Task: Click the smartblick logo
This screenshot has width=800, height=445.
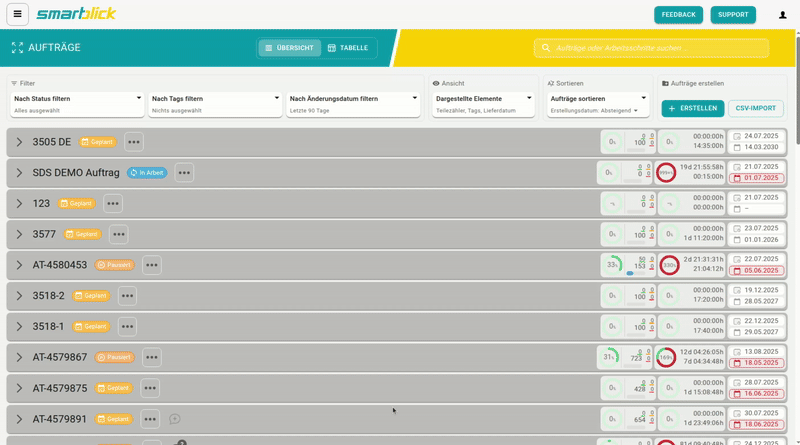Action: coord(75,15)
